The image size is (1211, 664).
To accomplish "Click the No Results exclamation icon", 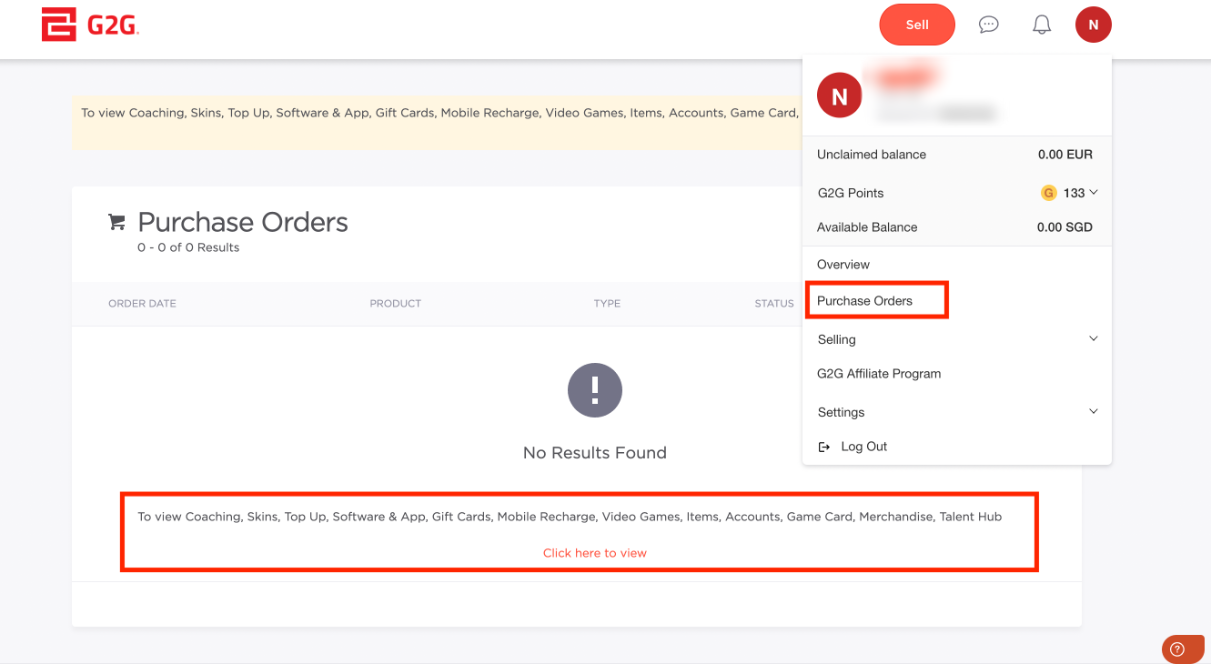I will click(x=595, y=390).
